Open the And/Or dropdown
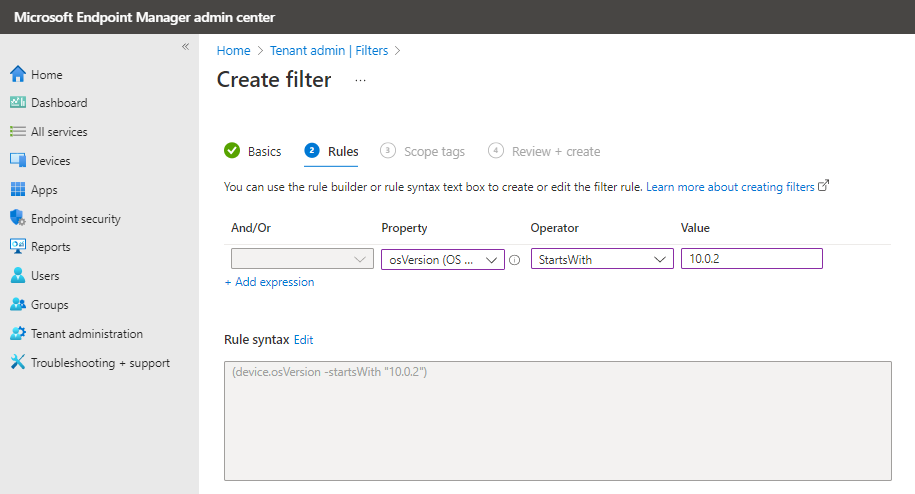 click(302, 259)
